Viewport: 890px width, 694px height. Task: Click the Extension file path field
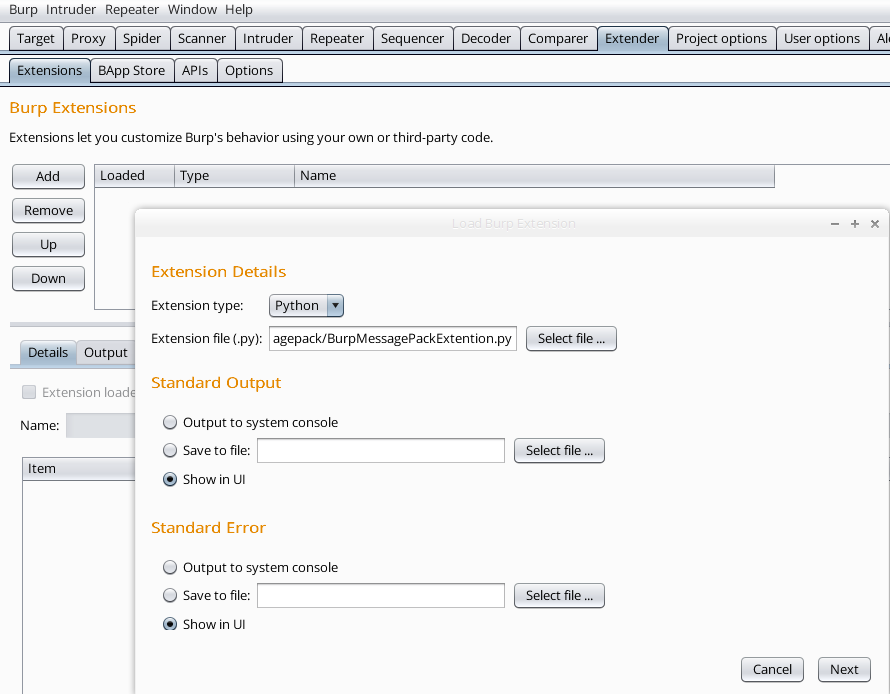392,339
